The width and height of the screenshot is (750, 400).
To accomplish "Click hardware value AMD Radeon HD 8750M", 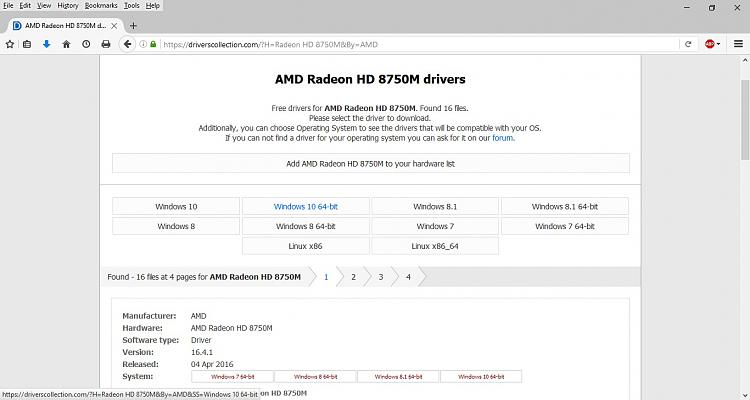I will 232,328.
